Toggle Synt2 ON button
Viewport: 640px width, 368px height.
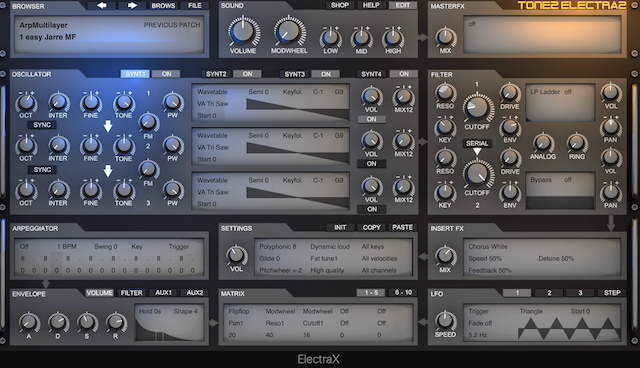pyautogui.click(x=247, y=74)
